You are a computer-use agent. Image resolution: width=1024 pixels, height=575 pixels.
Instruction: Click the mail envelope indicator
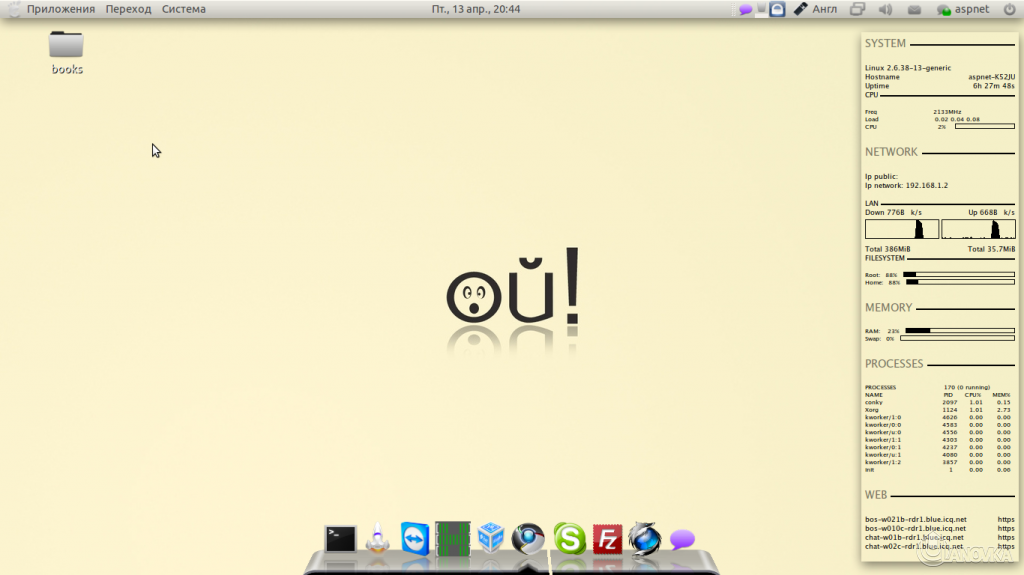(914, 9)
